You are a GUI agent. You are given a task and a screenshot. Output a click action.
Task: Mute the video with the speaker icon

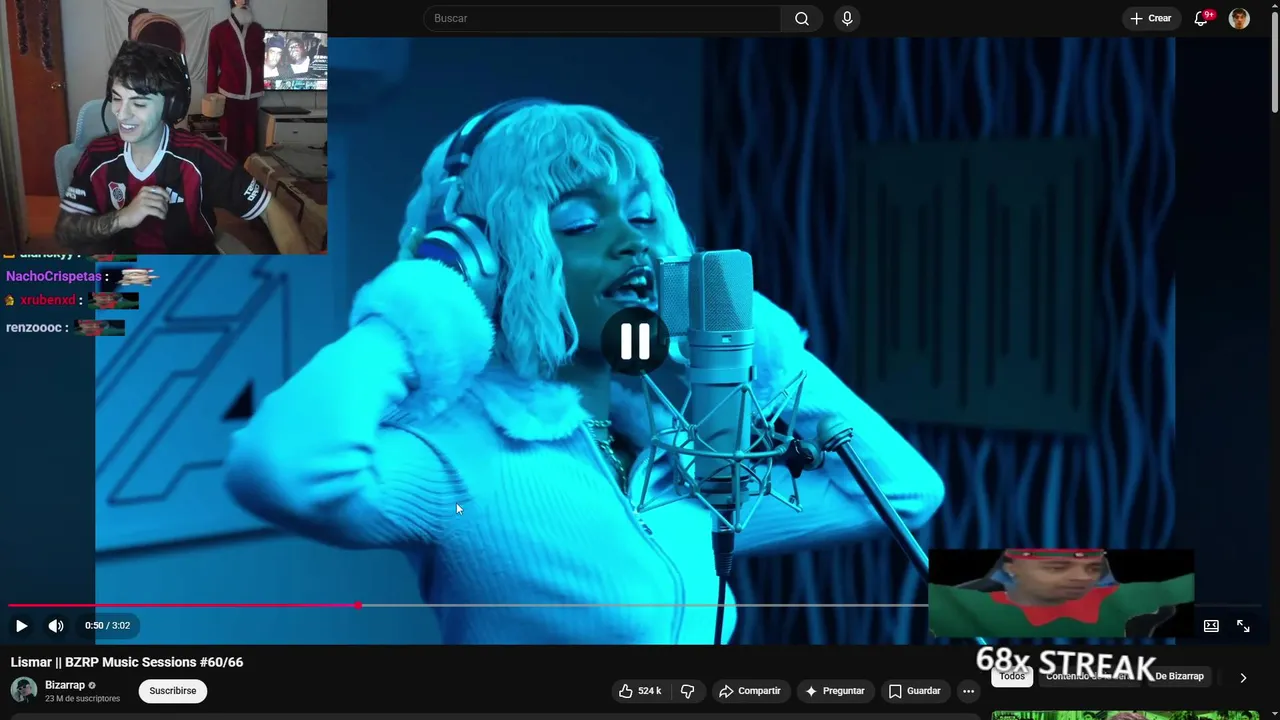point(56,626)
